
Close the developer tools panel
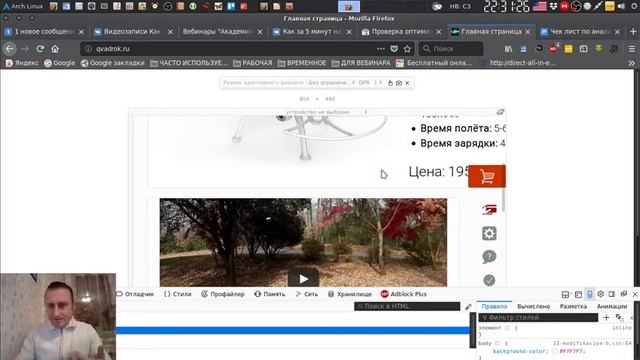pos(635,294)
